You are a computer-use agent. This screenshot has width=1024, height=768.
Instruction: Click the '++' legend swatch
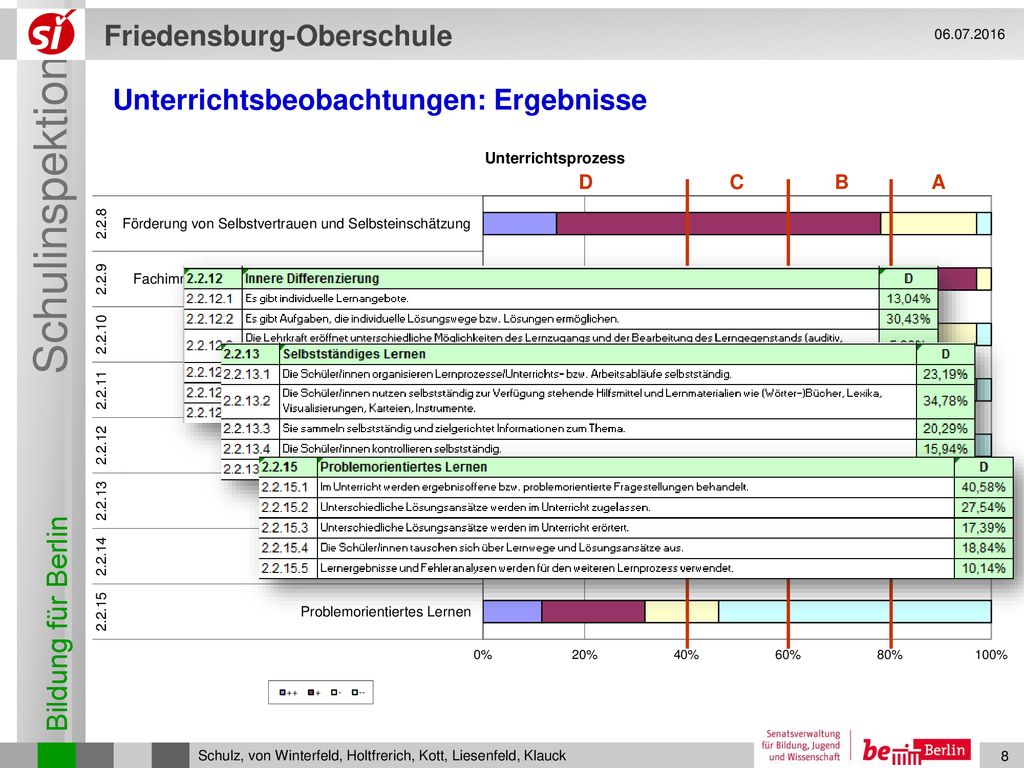(x=282, y=692)
